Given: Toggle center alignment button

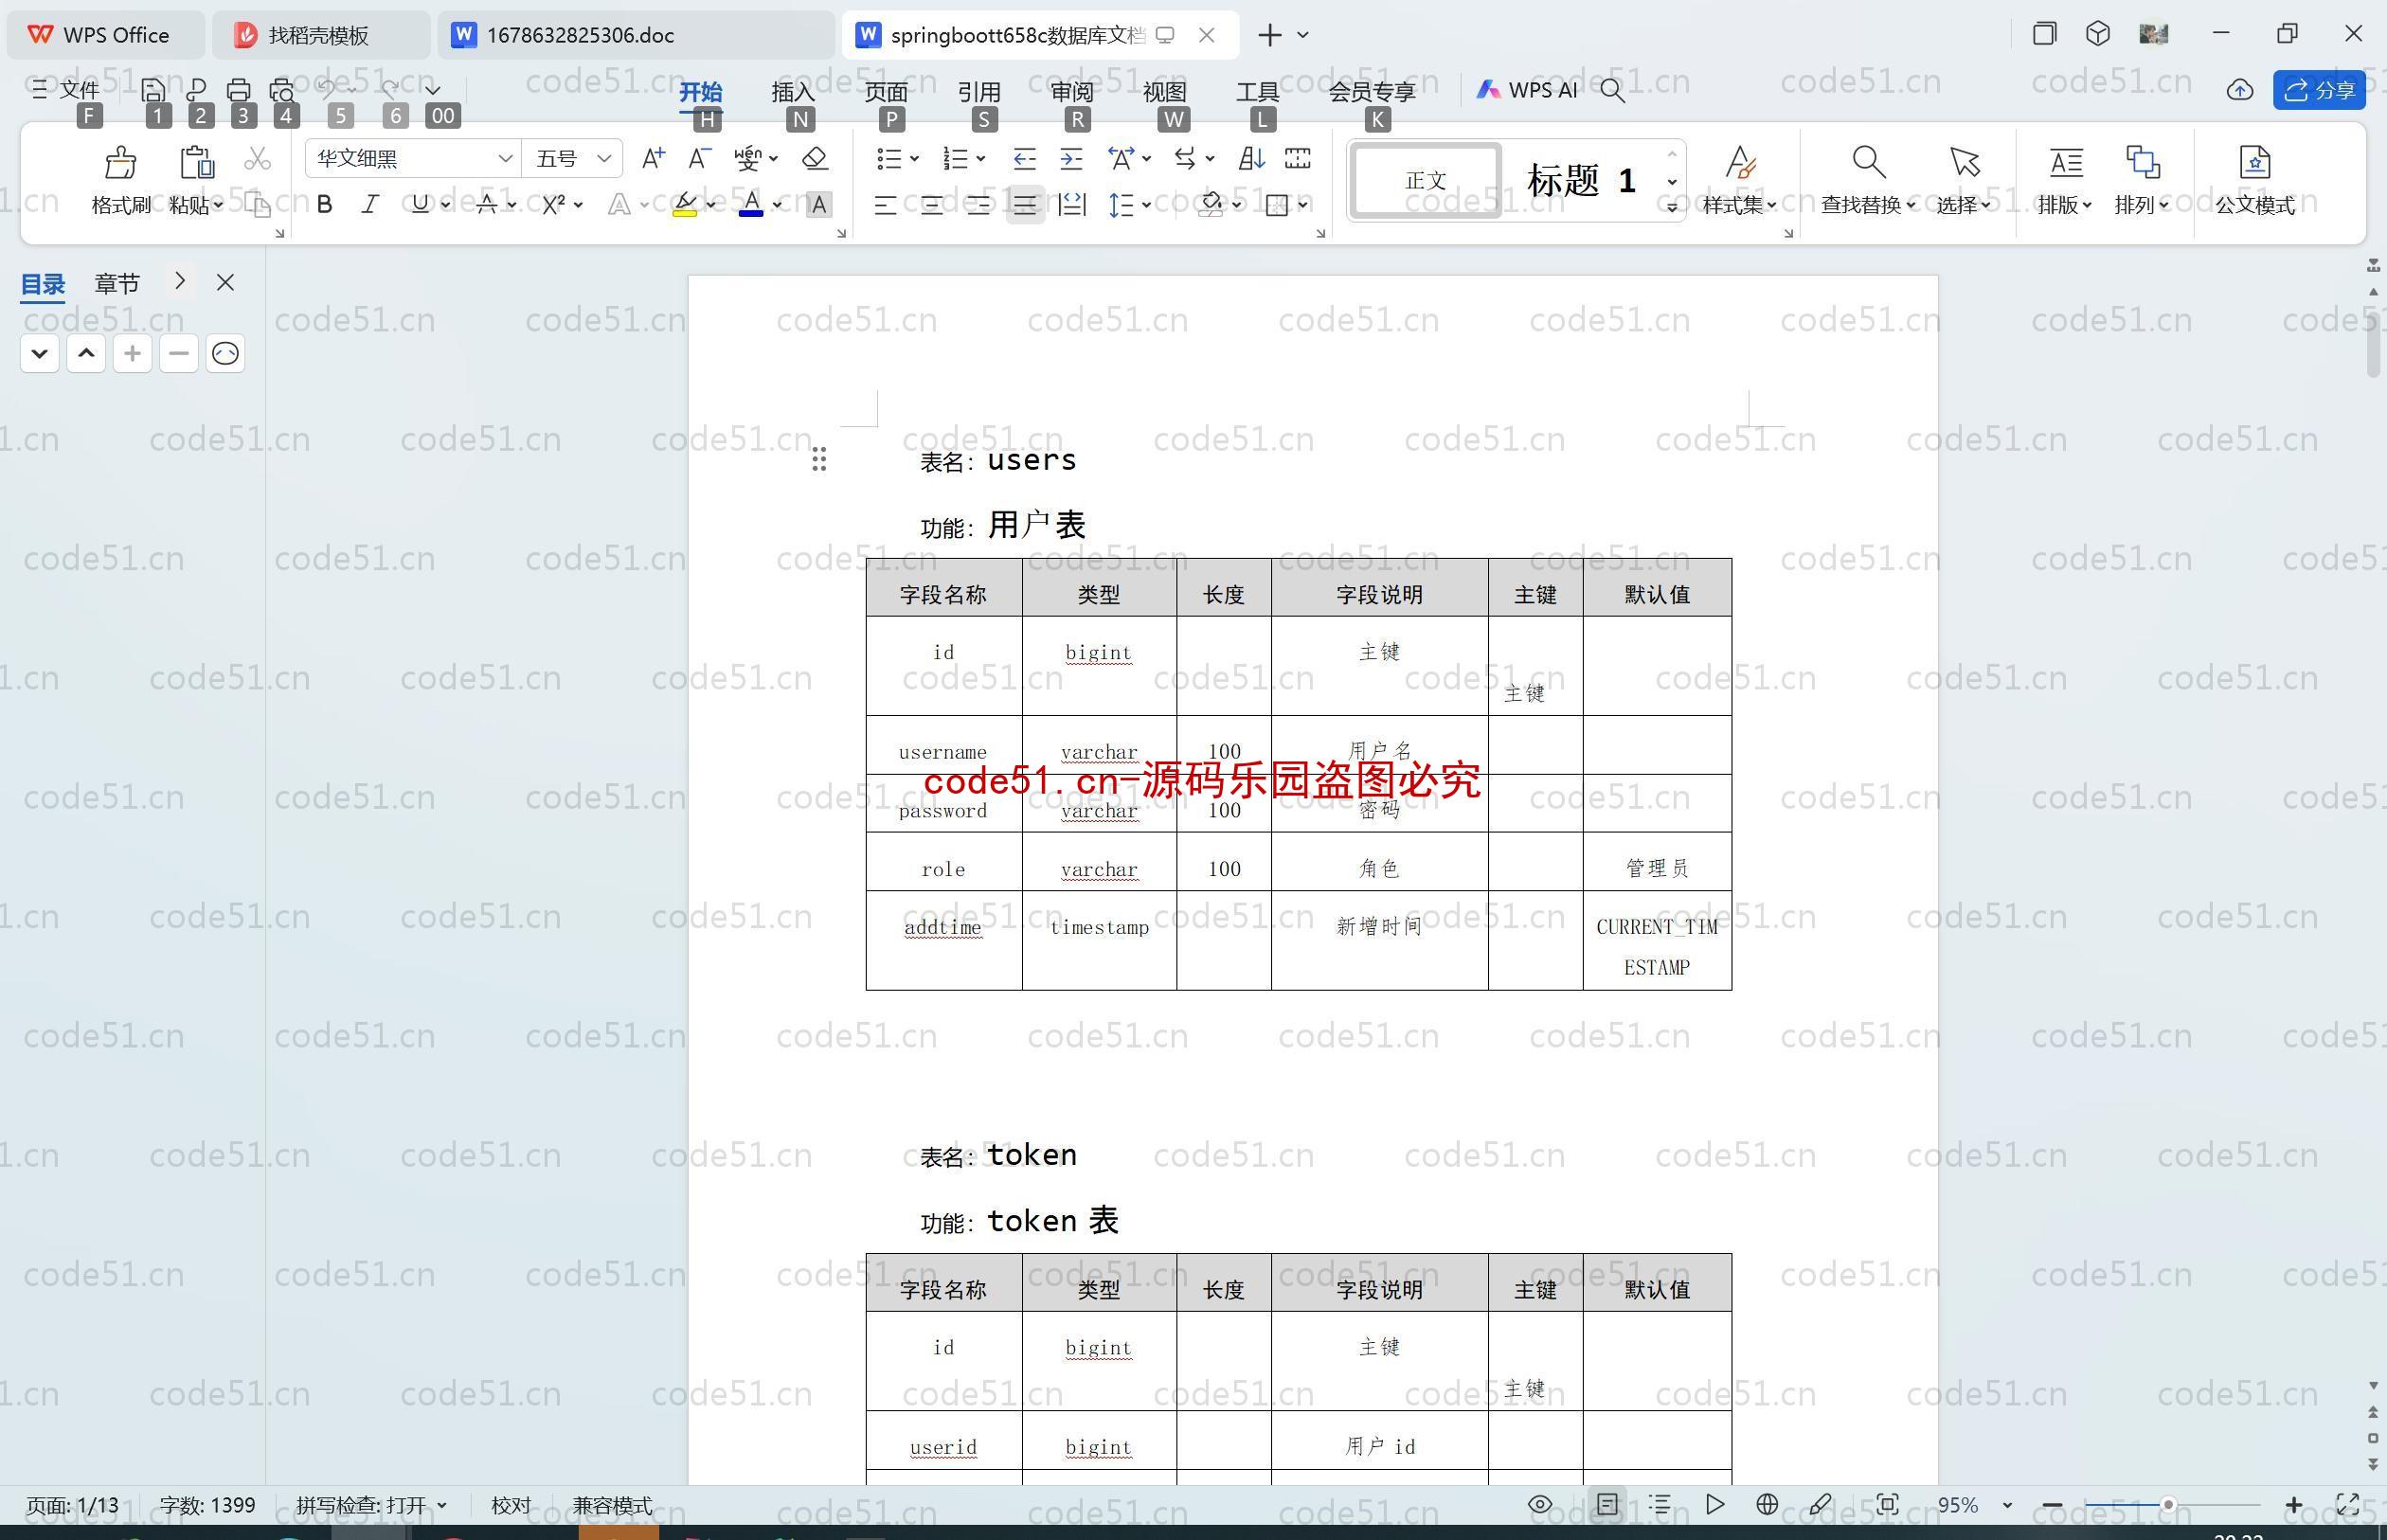Looking at the screenshot, I should pos(931,206).
